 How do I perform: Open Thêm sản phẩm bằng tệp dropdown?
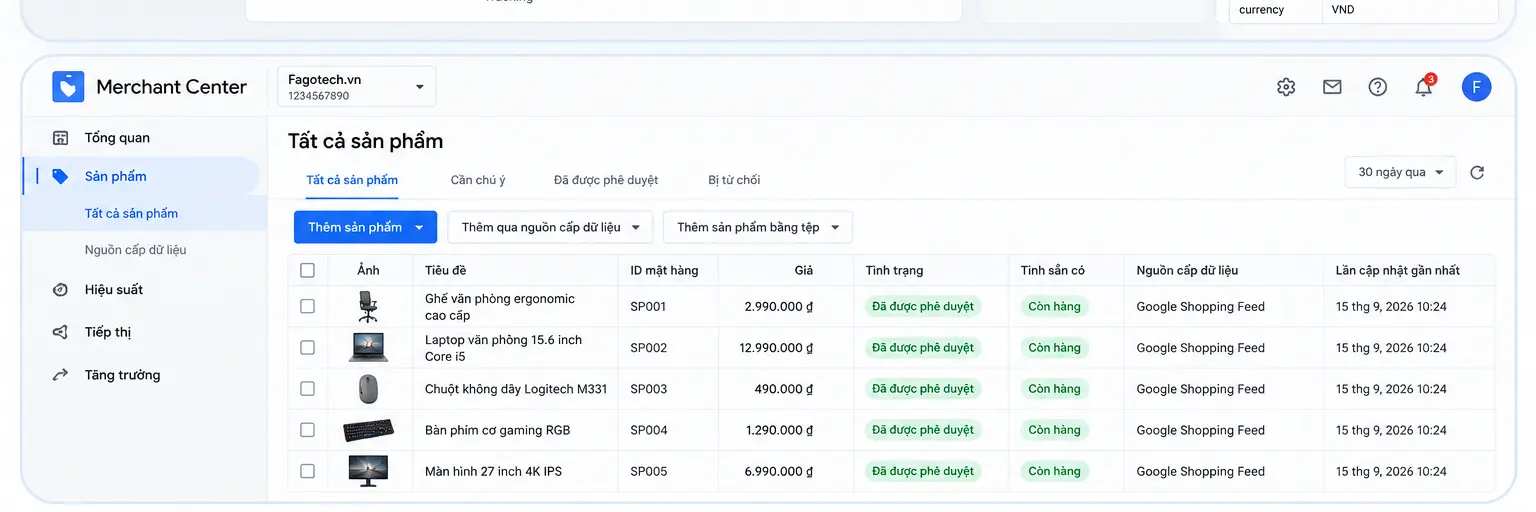pyautogui.click(x=757, y=227)
